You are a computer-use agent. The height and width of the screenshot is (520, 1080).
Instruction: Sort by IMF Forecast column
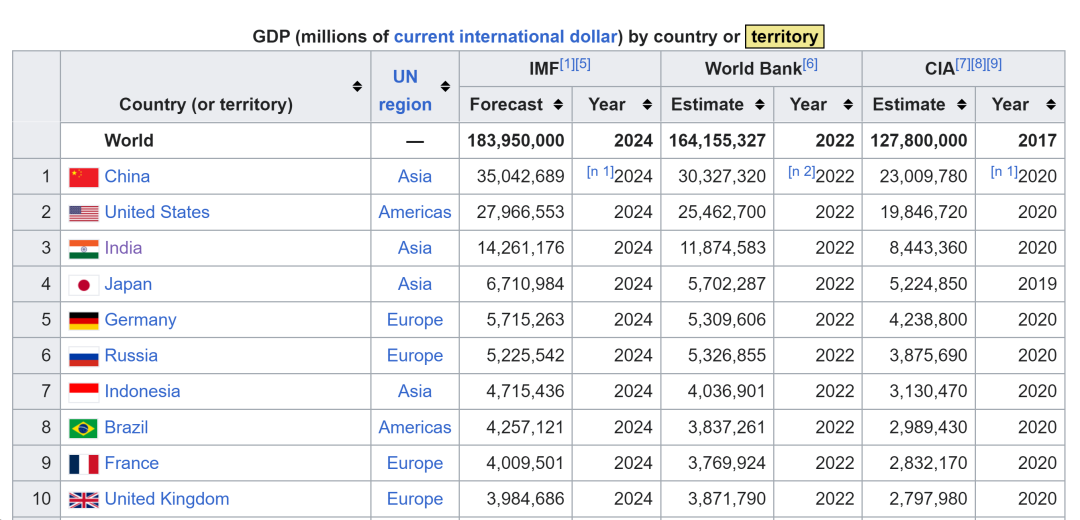click(559, 105)
